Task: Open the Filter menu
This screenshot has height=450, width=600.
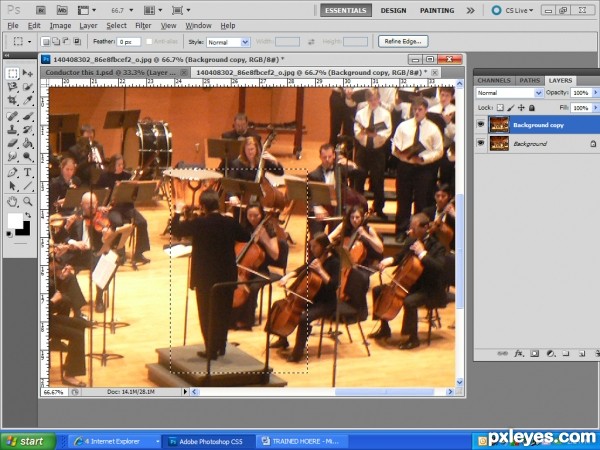Action: [x=143, y=26]
